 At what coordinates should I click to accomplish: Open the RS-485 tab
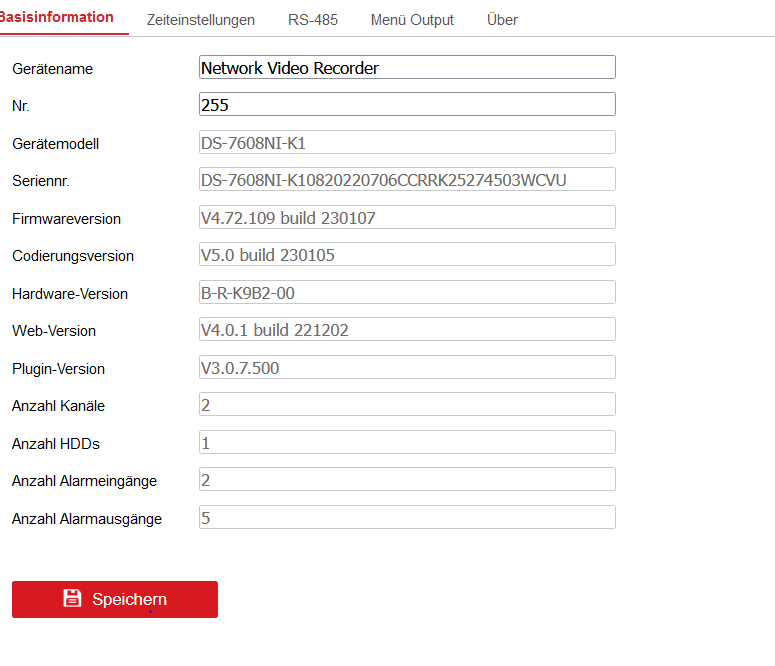[312, 20]
